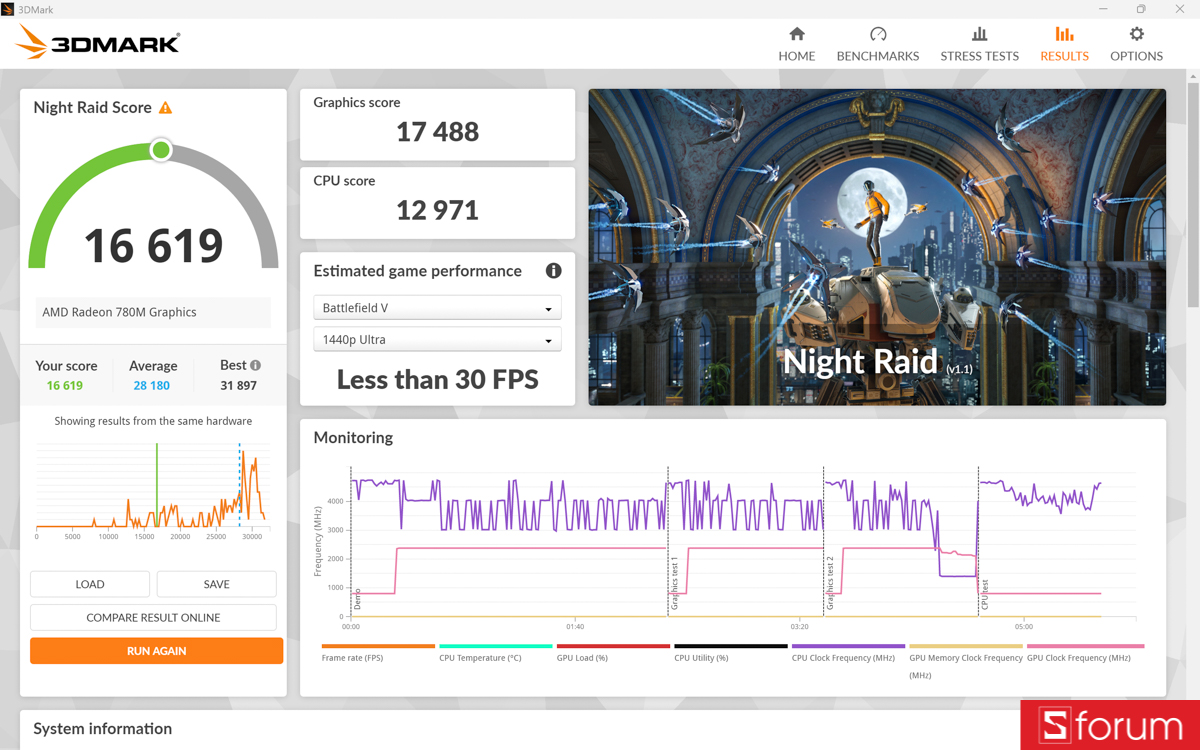The height and width of the screenshot is (750, 1200).
Task: Click the Graphics test 1 marker in chart
Action: coord(675,583)
